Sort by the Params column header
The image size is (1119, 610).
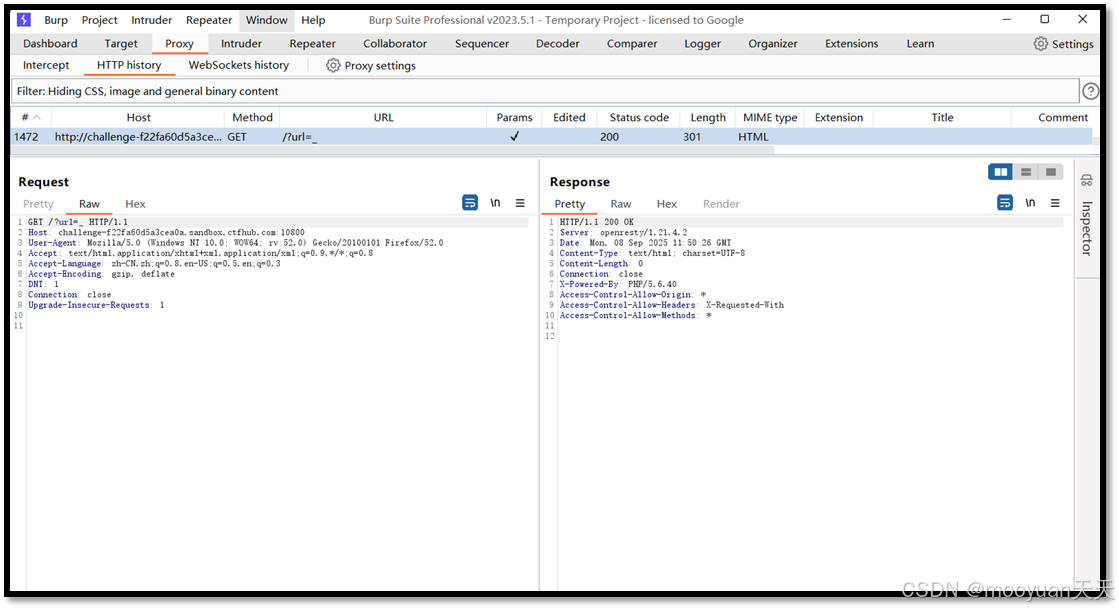pyautogui.click(x=514, y=117)
